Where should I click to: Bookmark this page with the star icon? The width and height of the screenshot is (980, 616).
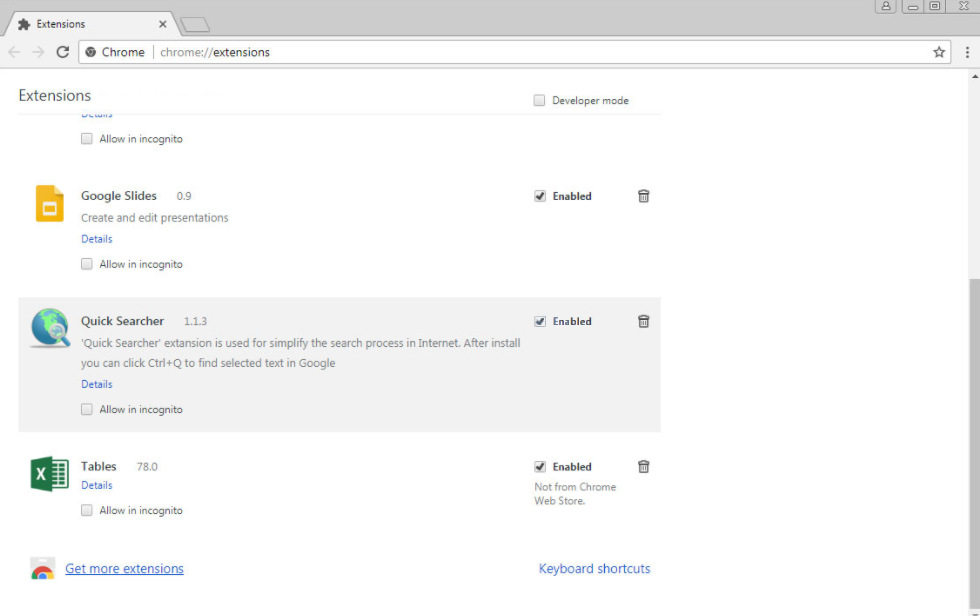click(939, 52)
